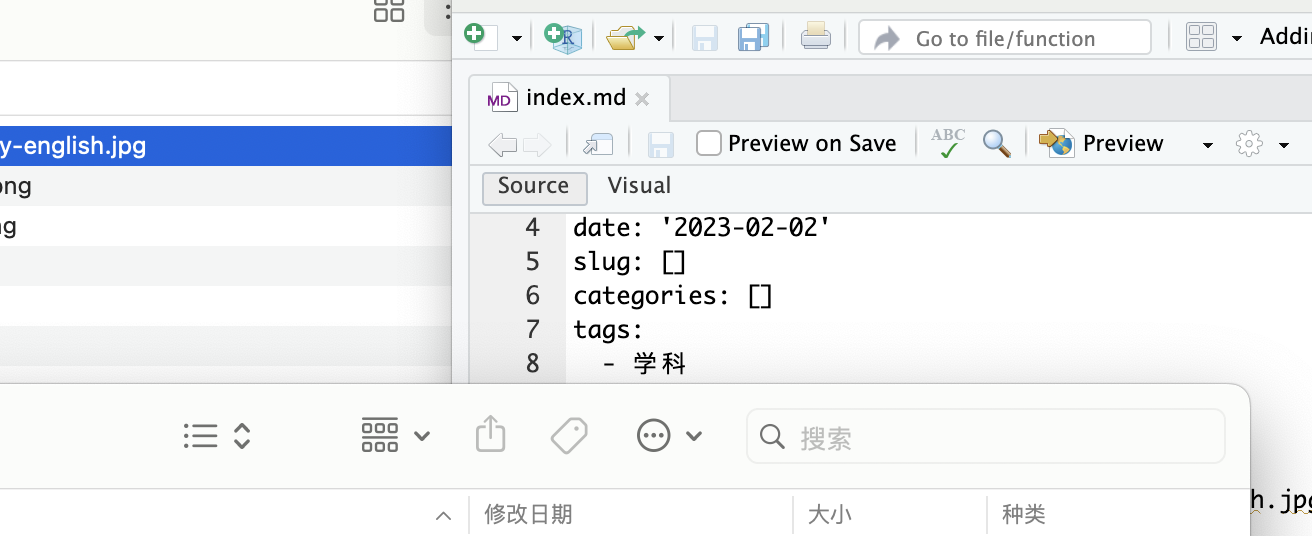
Task: Click the New File icon
Action: tap(475, 37)
